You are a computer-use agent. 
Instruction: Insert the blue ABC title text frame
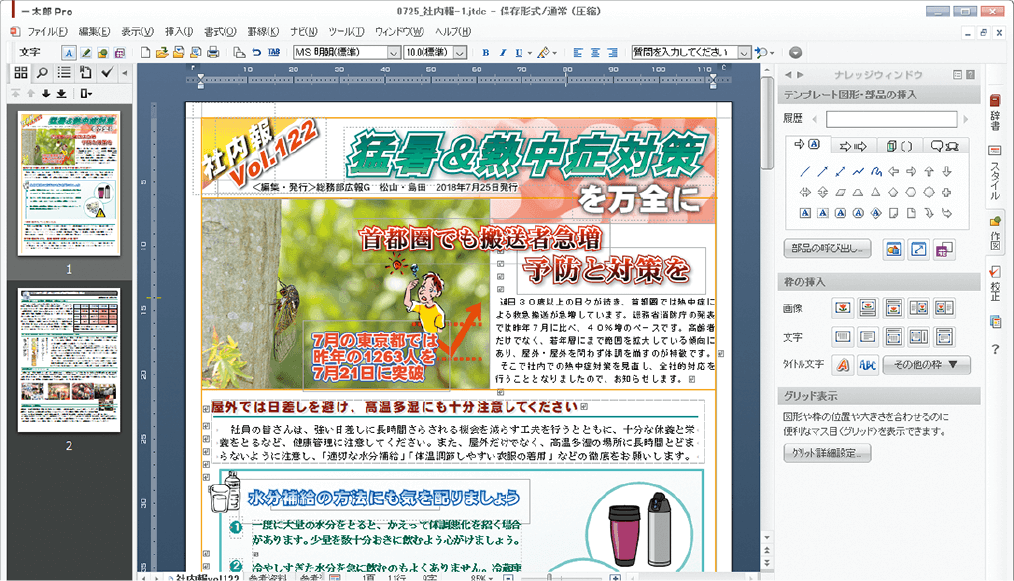point(867,365)
